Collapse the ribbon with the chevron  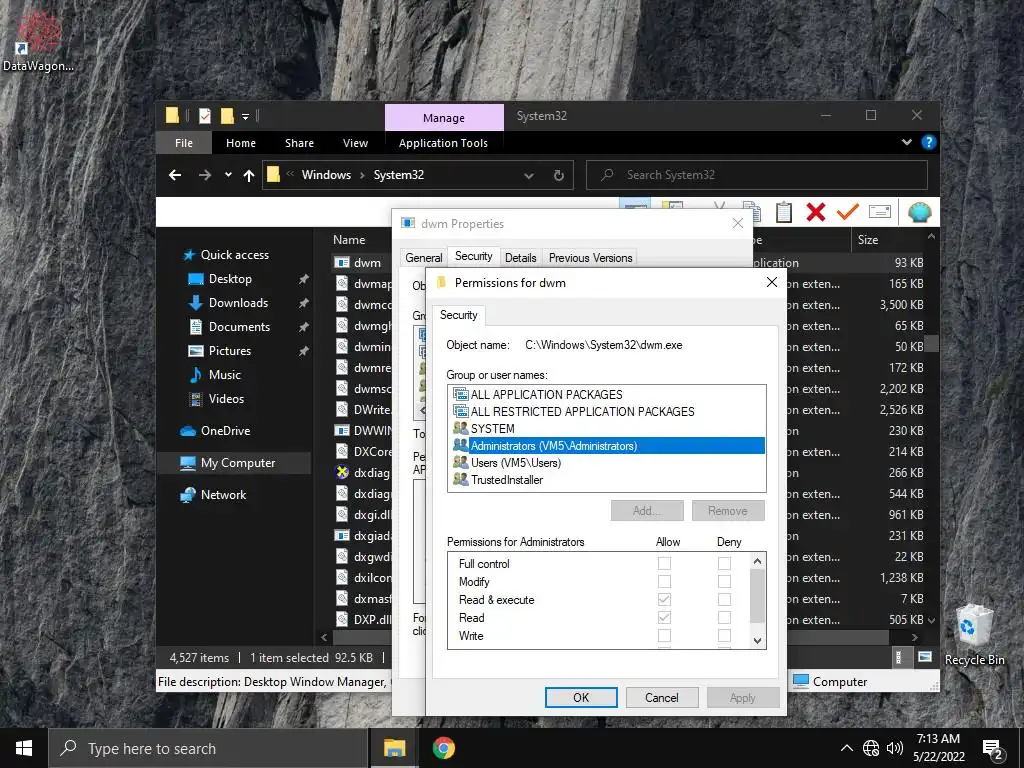click(906, 142)
